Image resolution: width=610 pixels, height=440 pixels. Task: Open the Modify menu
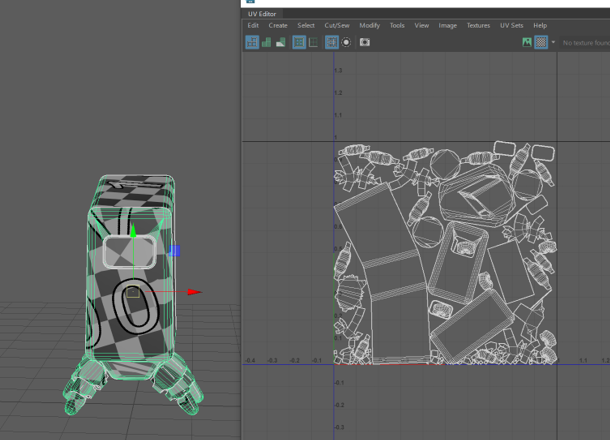[x=369, y=25]
